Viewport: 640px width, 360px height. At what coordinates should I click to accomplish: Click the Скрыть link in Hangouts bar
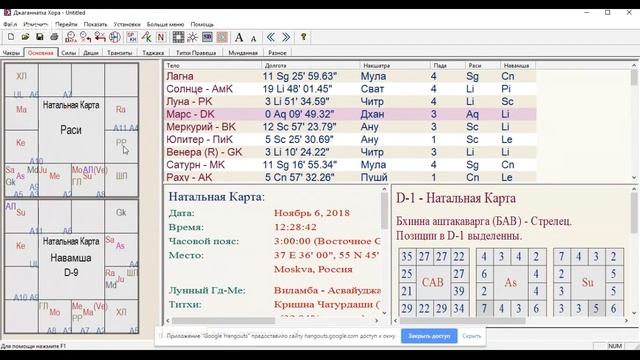(x=472, y=336)
